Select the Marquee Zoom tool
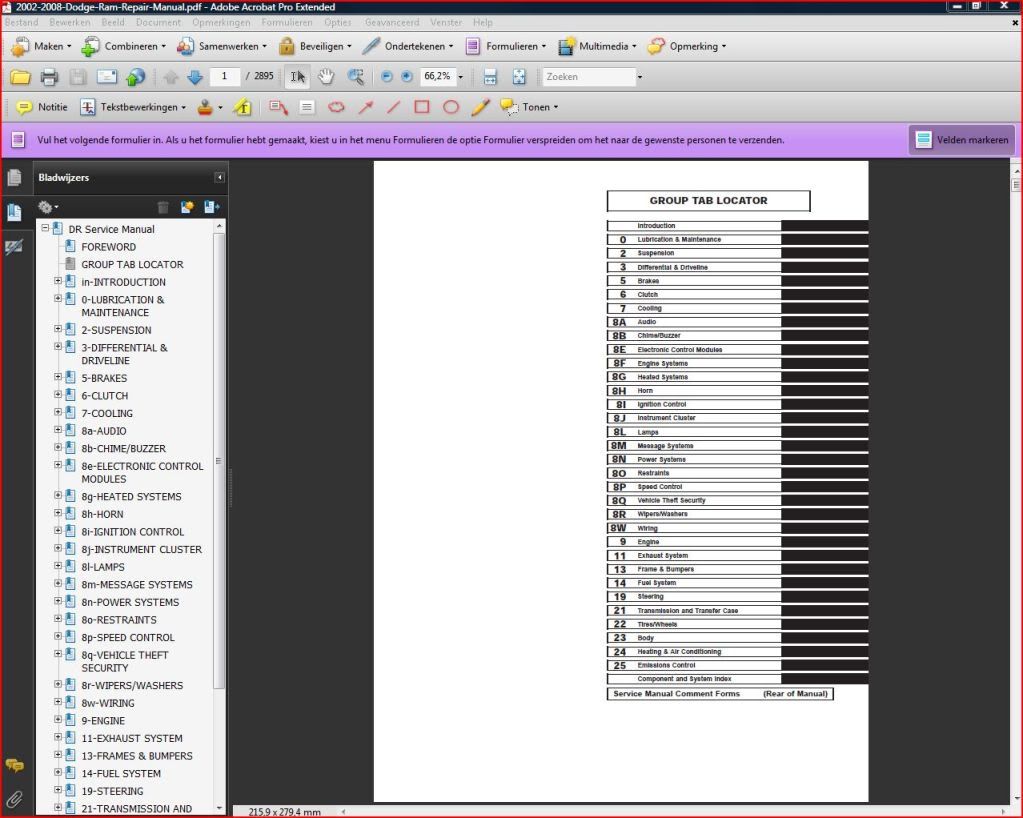 (356, 77)
